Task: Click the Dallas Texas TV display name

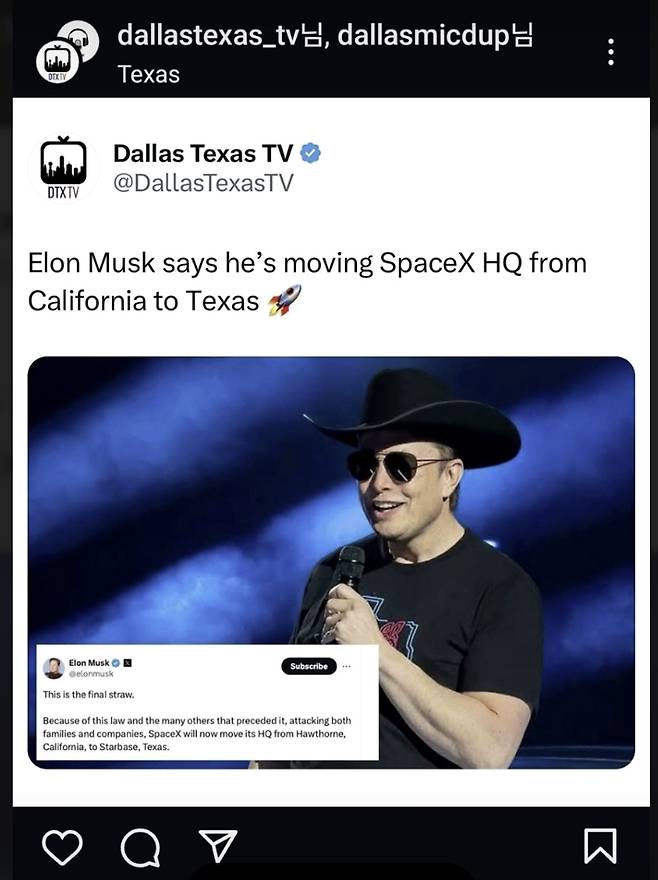Action: pyautogui.click(x=203, y=153)
